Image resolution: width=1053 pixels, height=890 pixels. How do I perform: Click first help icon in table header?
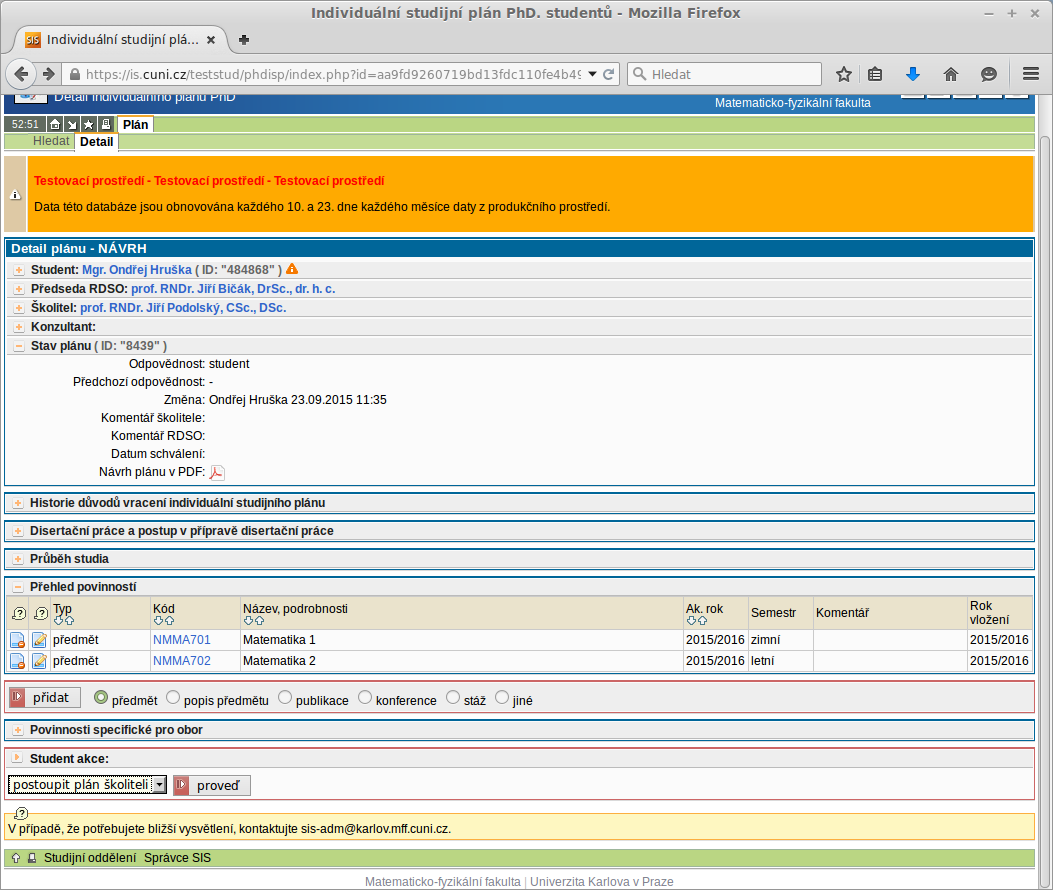[x=19, y=613]
